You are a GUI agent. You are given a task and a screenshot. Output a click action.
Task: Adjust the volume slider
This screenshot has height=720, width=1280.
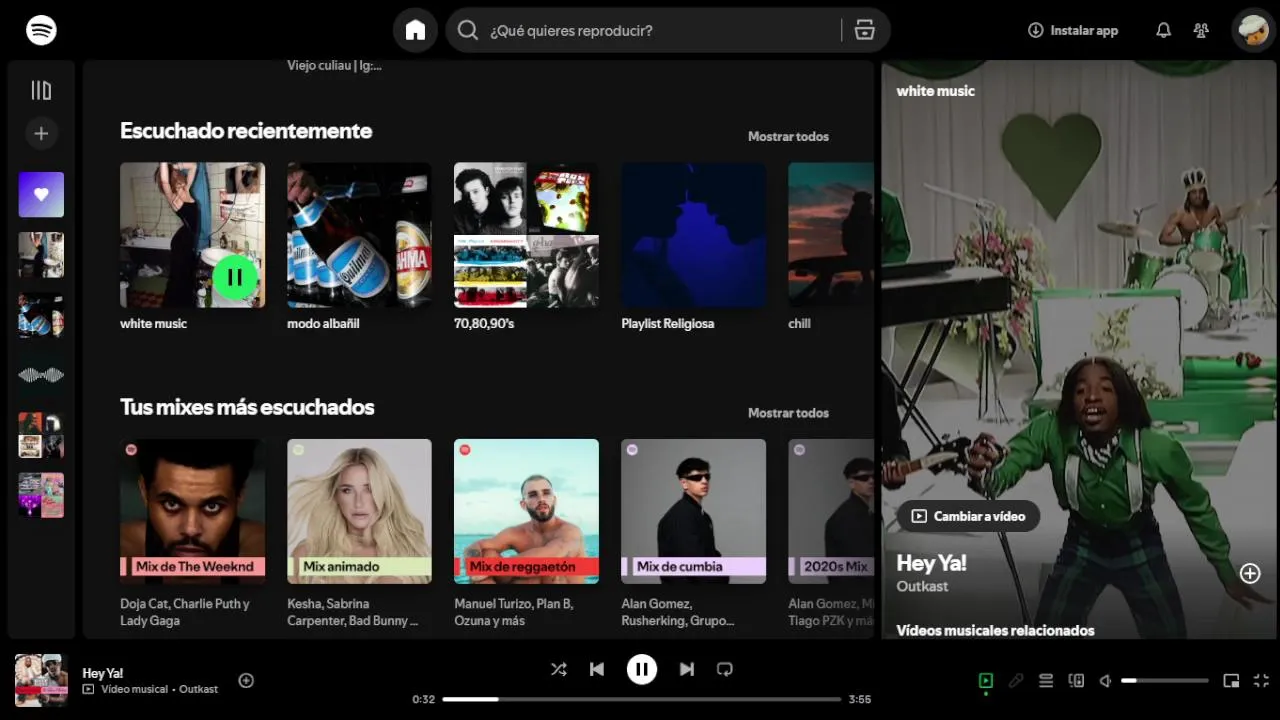[x=1165, y=681]
